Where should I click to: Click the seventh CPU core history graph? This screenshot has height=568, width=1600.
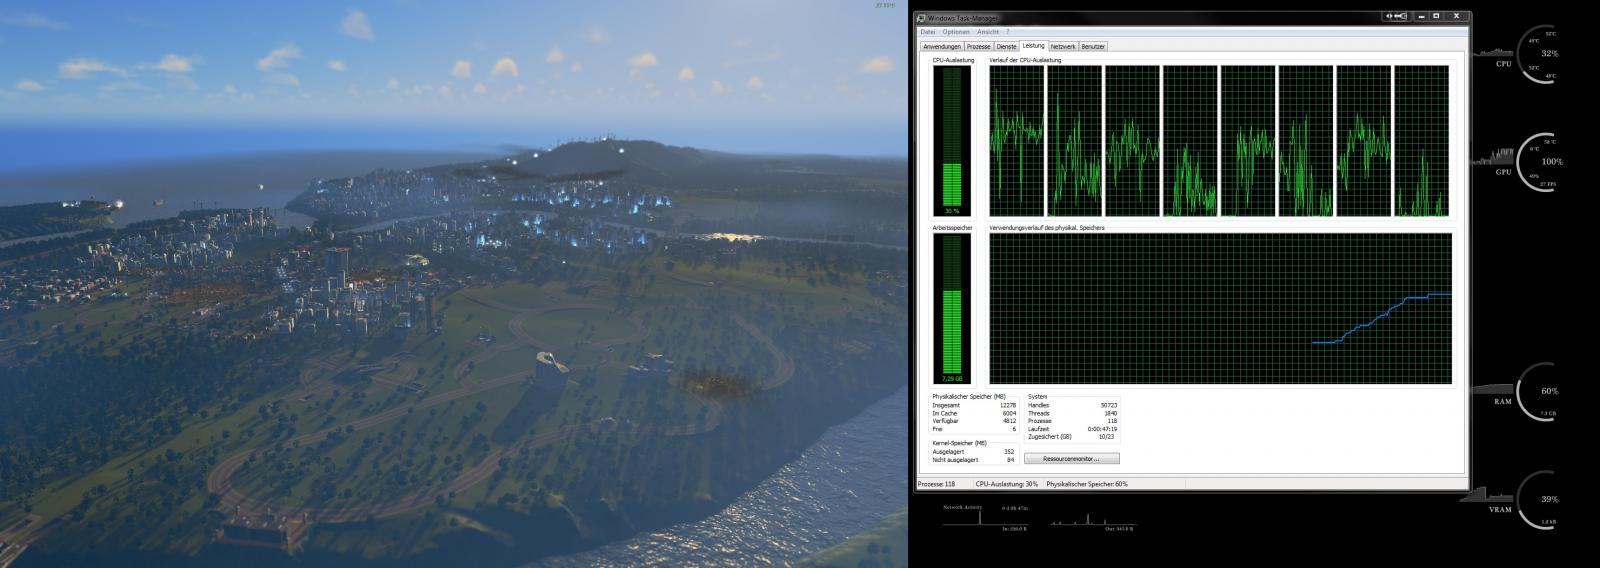coord(1364,141)
